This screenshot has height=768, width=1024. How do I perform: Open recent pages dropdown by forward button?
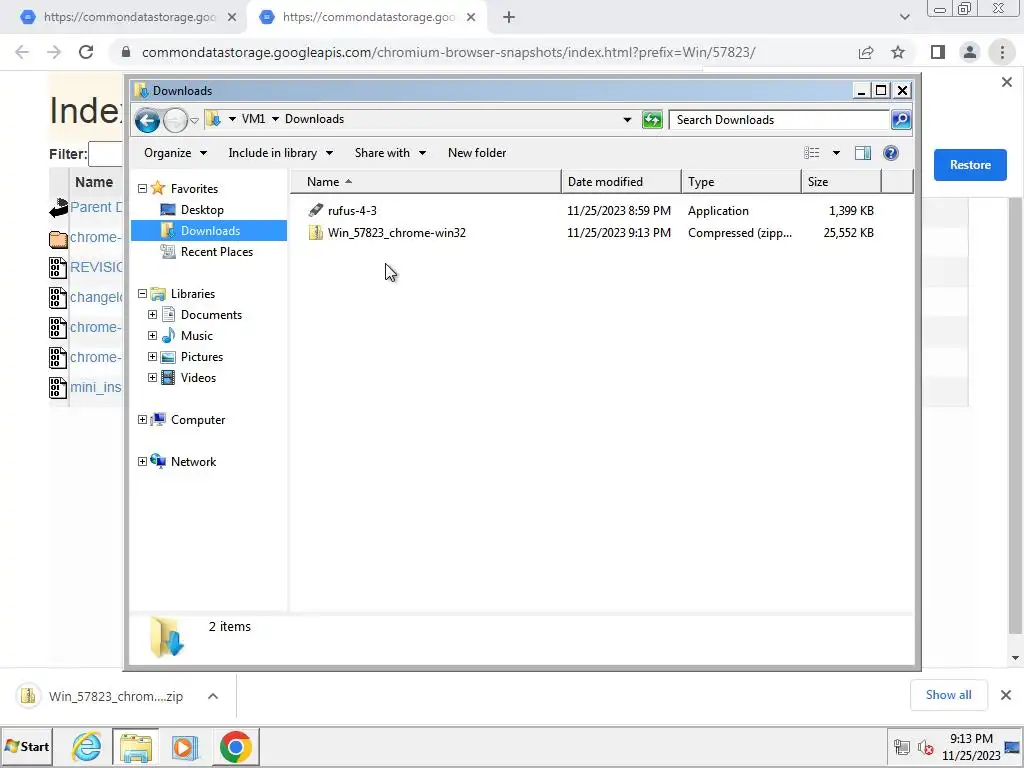(x=194, y=121)
